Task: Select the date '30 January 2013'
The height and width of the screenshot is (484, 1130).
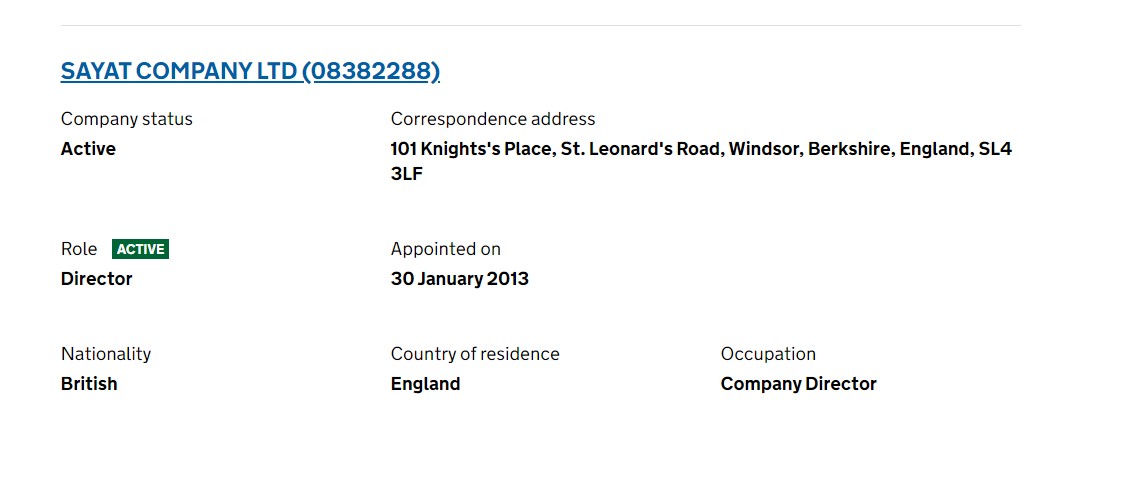Action: pos(460,279)
